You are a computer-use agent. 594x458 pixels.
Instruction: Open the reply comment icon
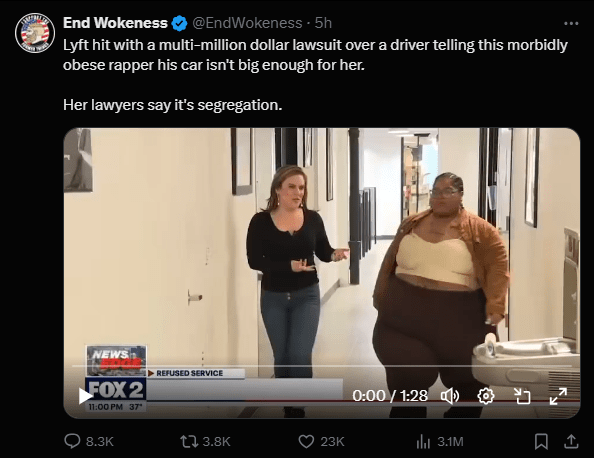pyautogui.click(x=72, y=441)
